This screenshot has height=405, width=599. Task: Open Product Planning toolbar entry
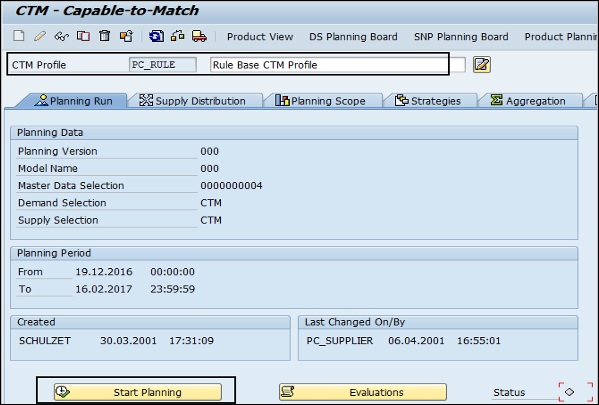[560, 37]
